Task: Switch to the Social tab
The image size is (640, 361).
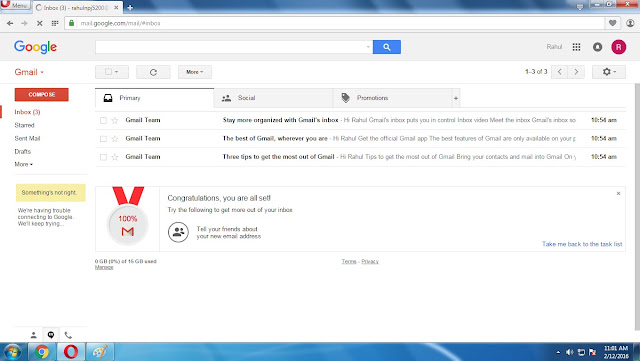Action: (273, 98)
